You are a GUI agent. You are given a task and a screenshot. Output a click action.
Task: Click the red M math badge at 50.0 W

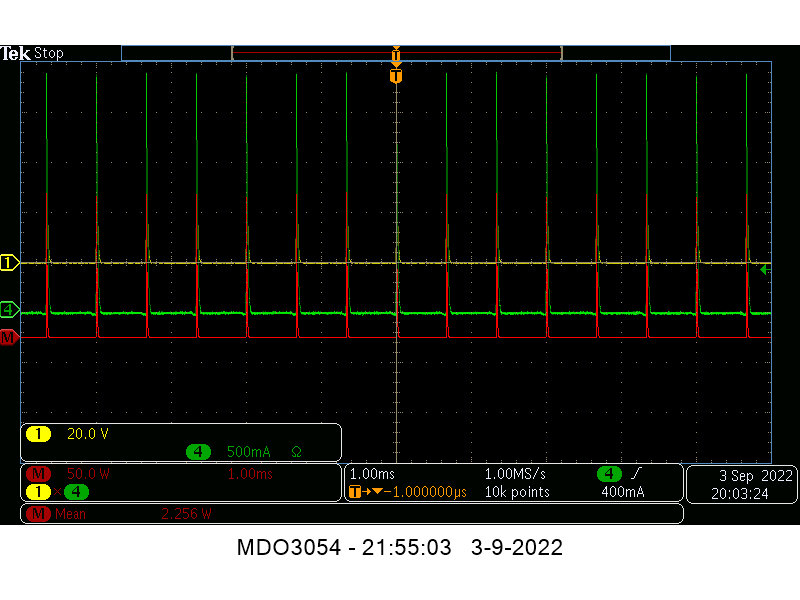click(40, 474)
